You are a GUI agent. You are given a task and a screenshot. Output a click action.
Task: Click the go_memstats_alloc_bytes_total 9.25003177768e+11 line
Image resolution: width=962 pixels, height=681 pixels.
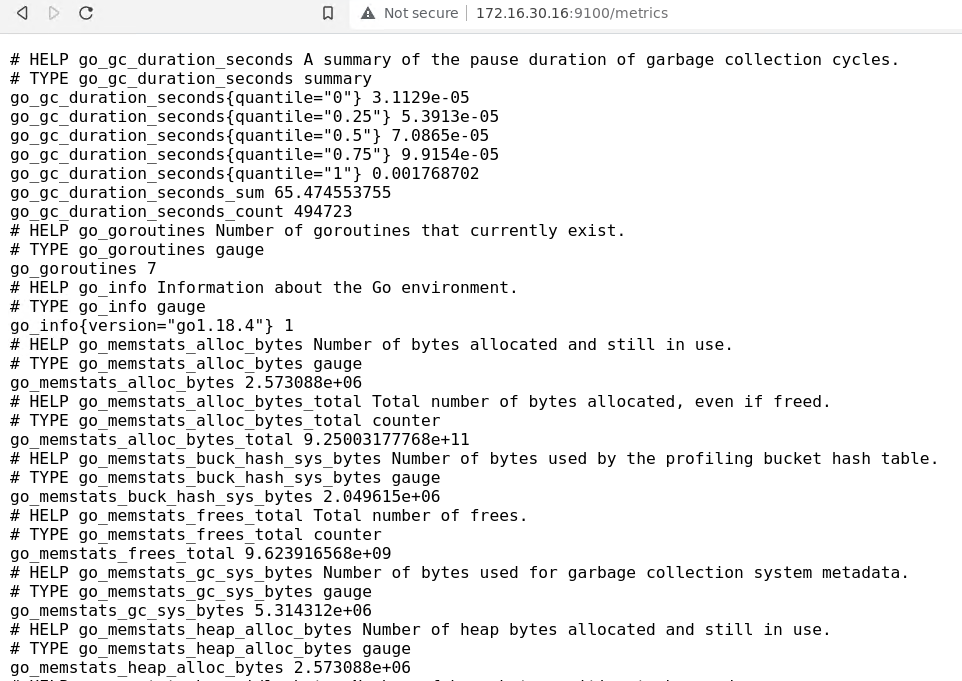coord(240,440)
